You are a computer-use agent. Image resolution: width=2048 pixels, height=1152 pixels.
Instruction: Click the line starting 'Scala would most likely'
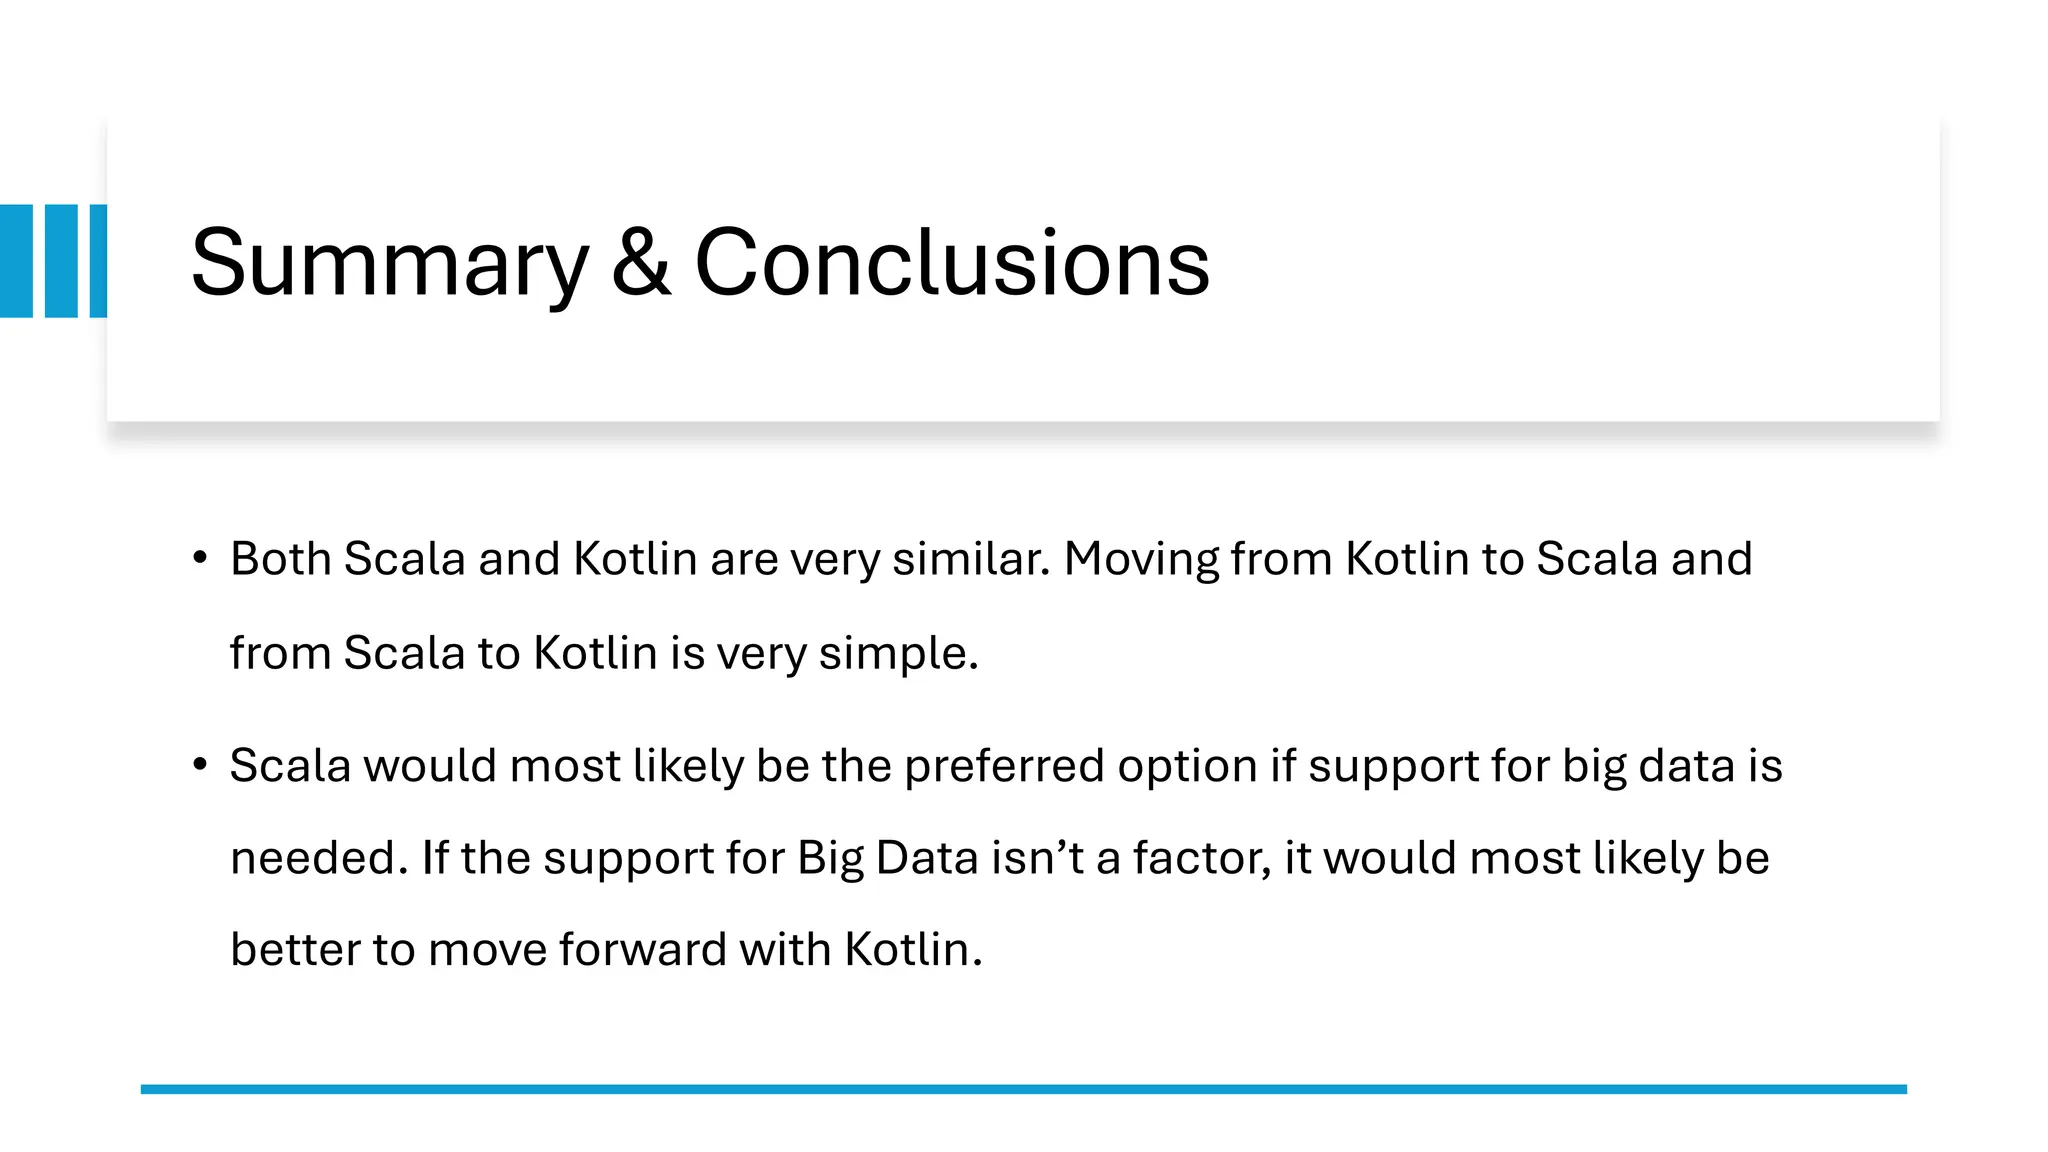[1006, 766]
